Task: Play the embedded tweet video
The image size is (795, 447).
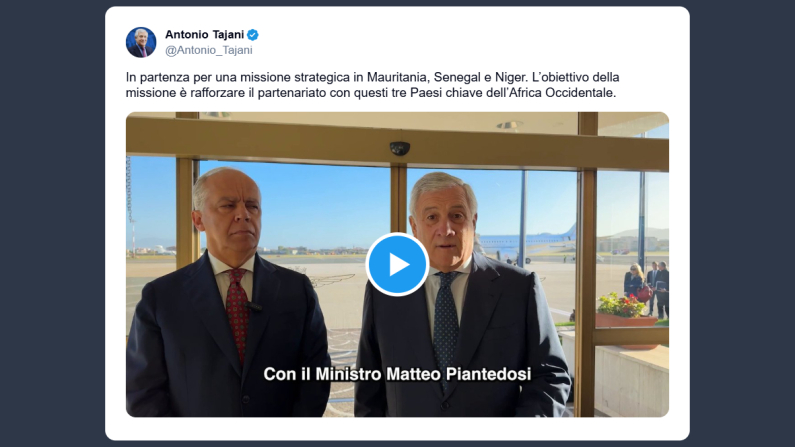Action: (x=397, y=265)
